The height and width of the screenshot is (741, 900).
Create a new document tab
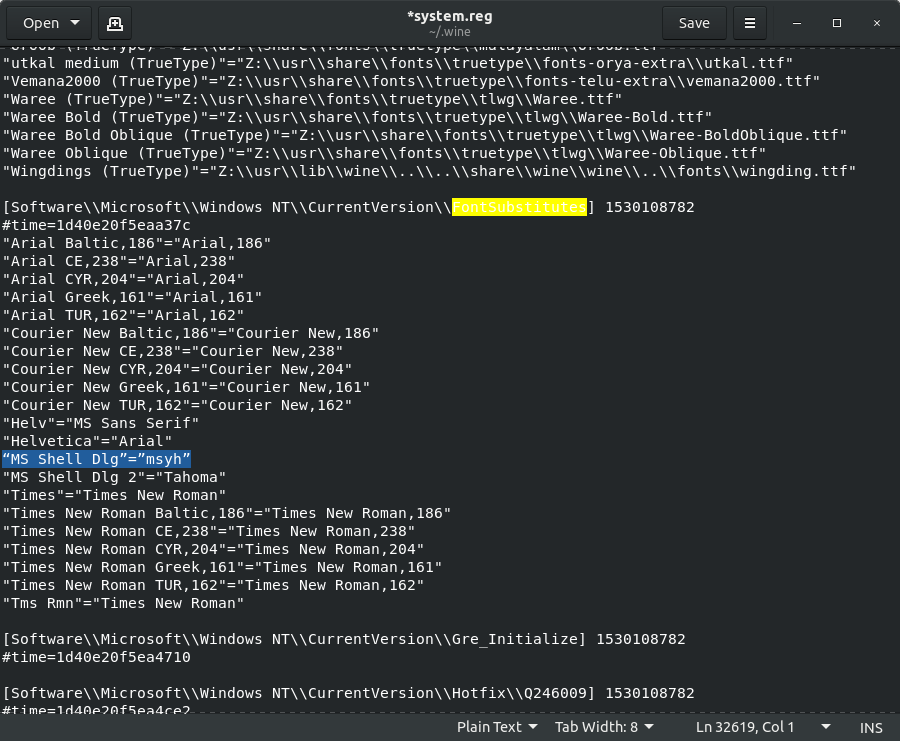click(114, 23)
